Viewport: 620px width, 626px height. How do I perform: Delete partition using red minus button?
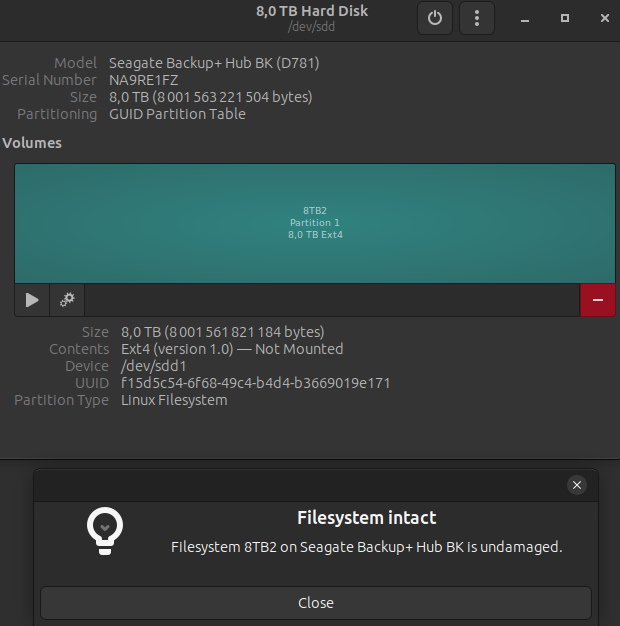pyautogui.click(x=597, y=299)
